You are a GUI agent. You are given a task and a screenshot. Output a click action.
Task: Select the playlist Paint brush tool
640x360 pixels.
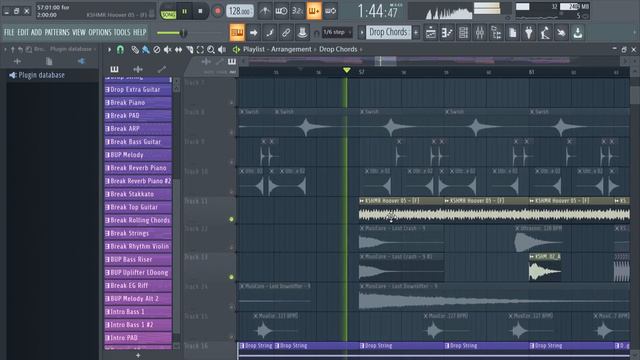tap(146, 49)
